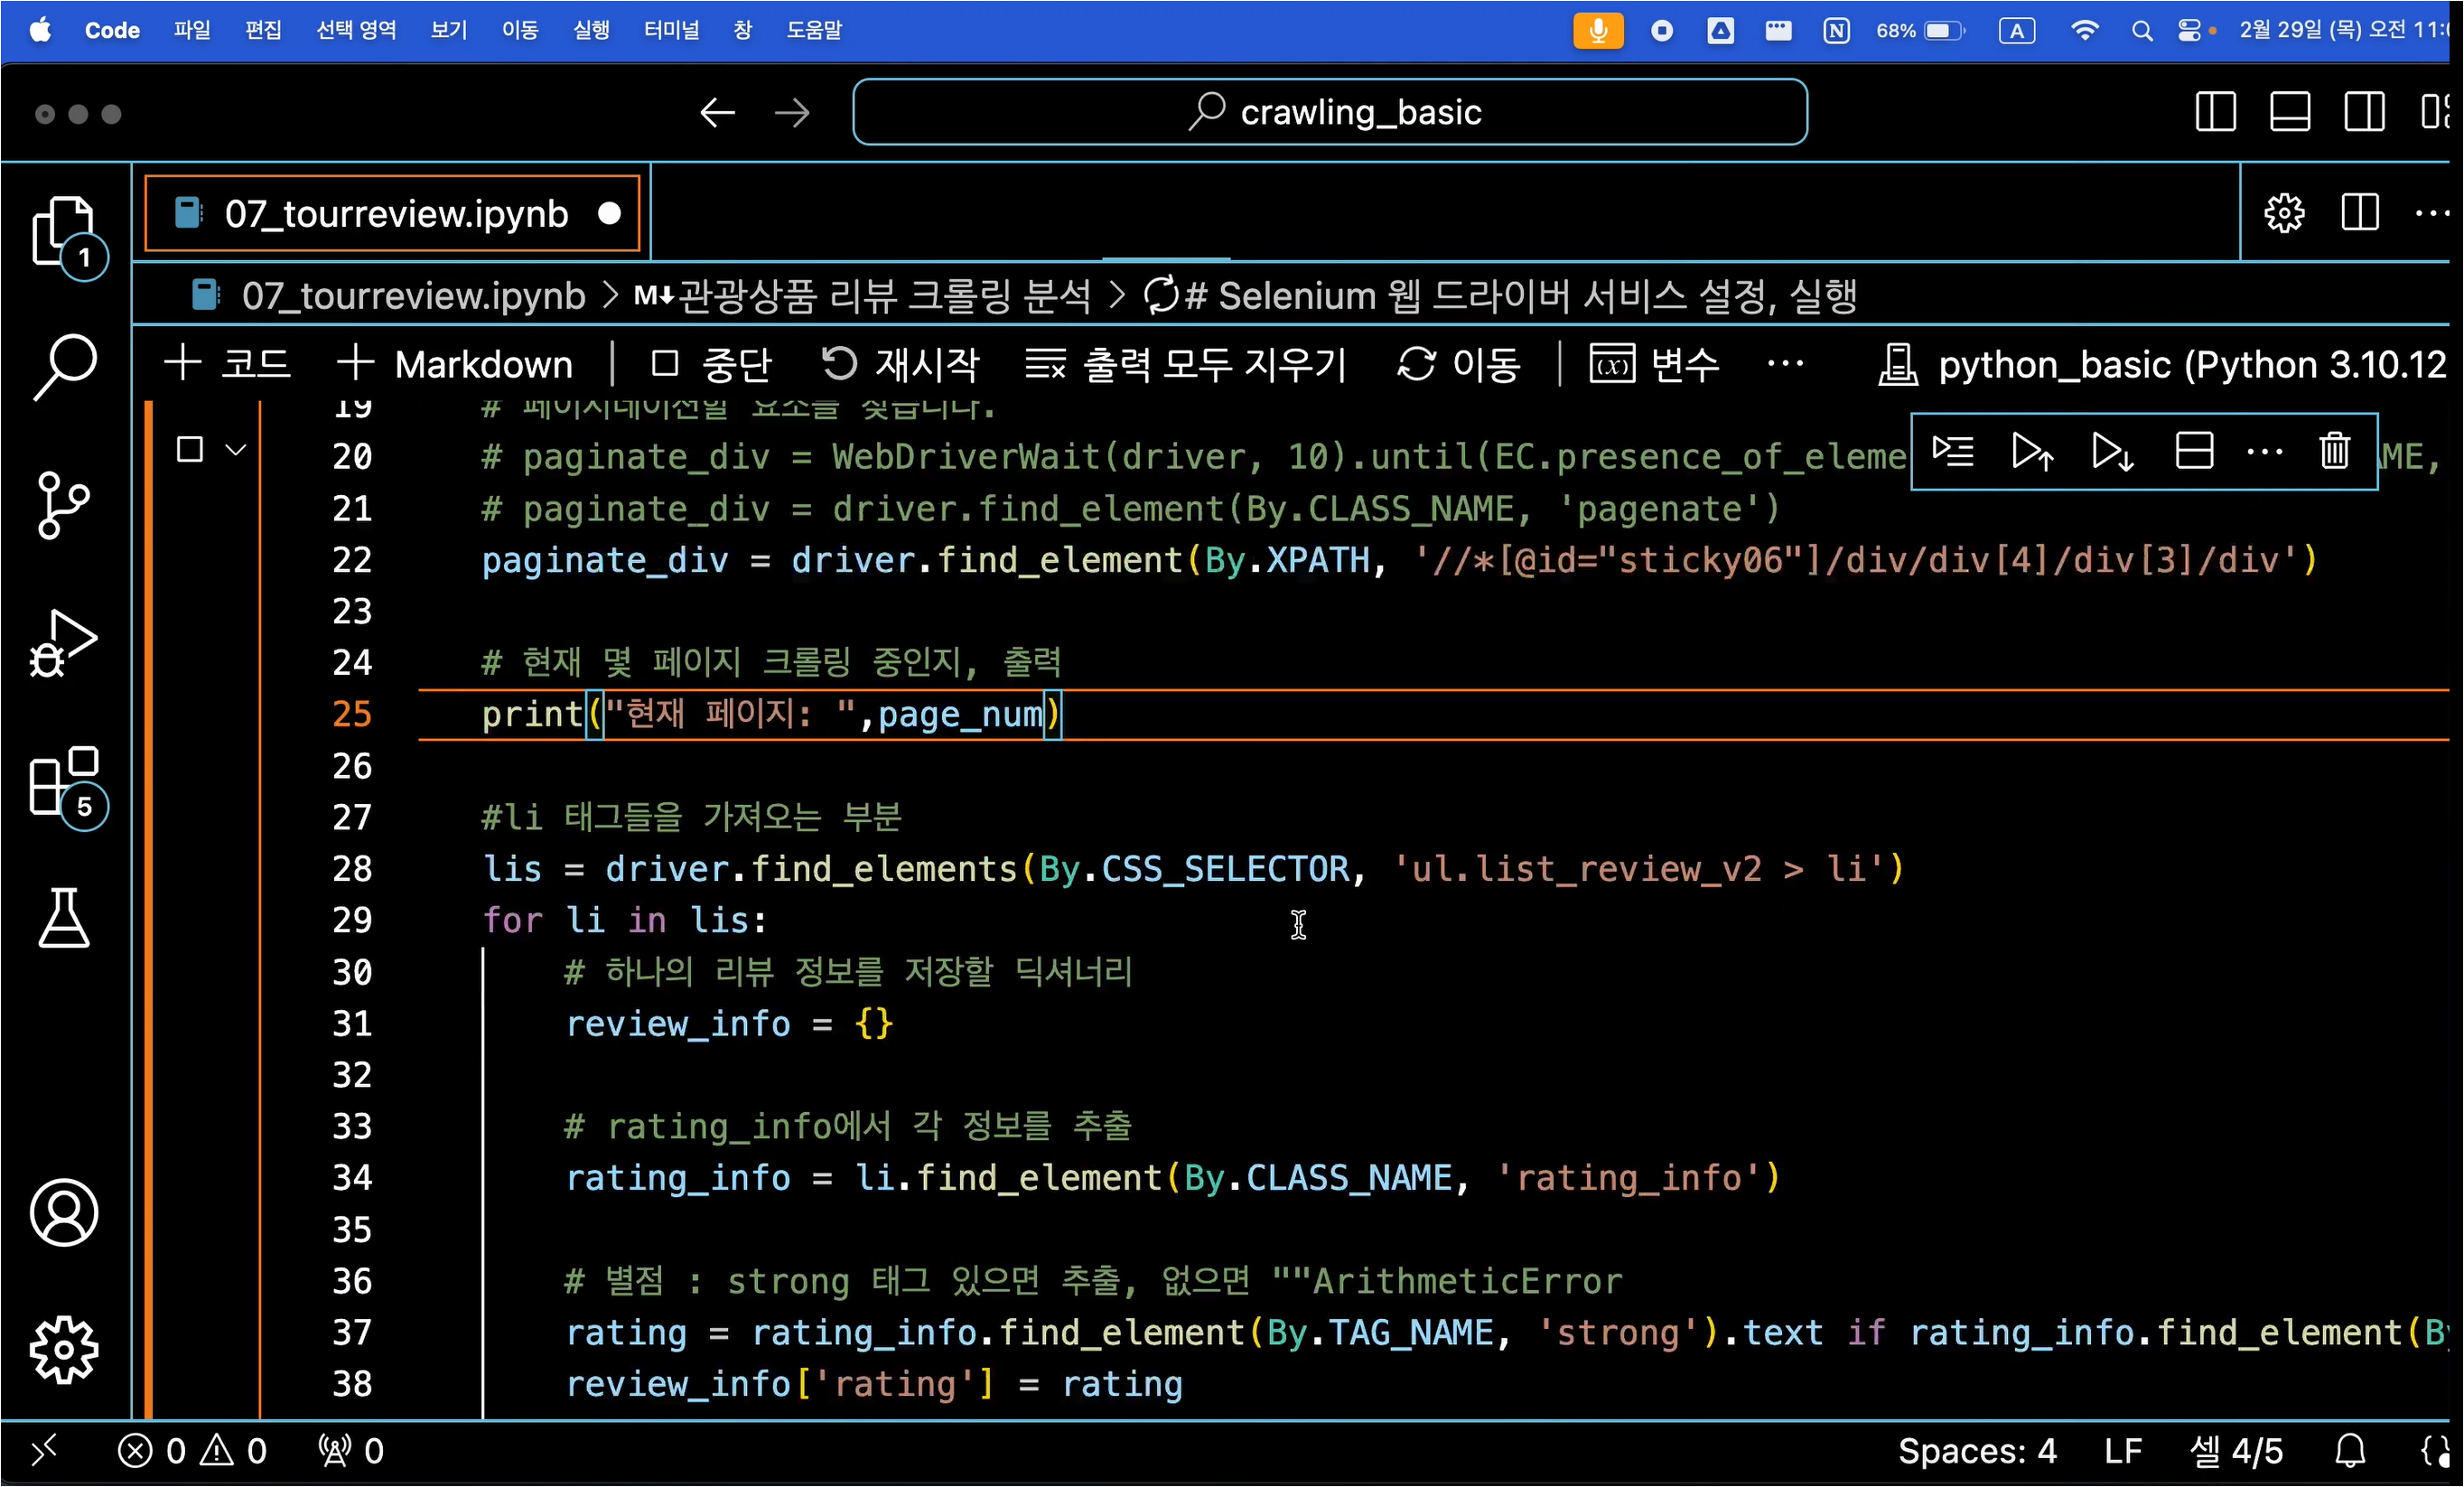Open Run and Debug view

(x=63, y=643)
